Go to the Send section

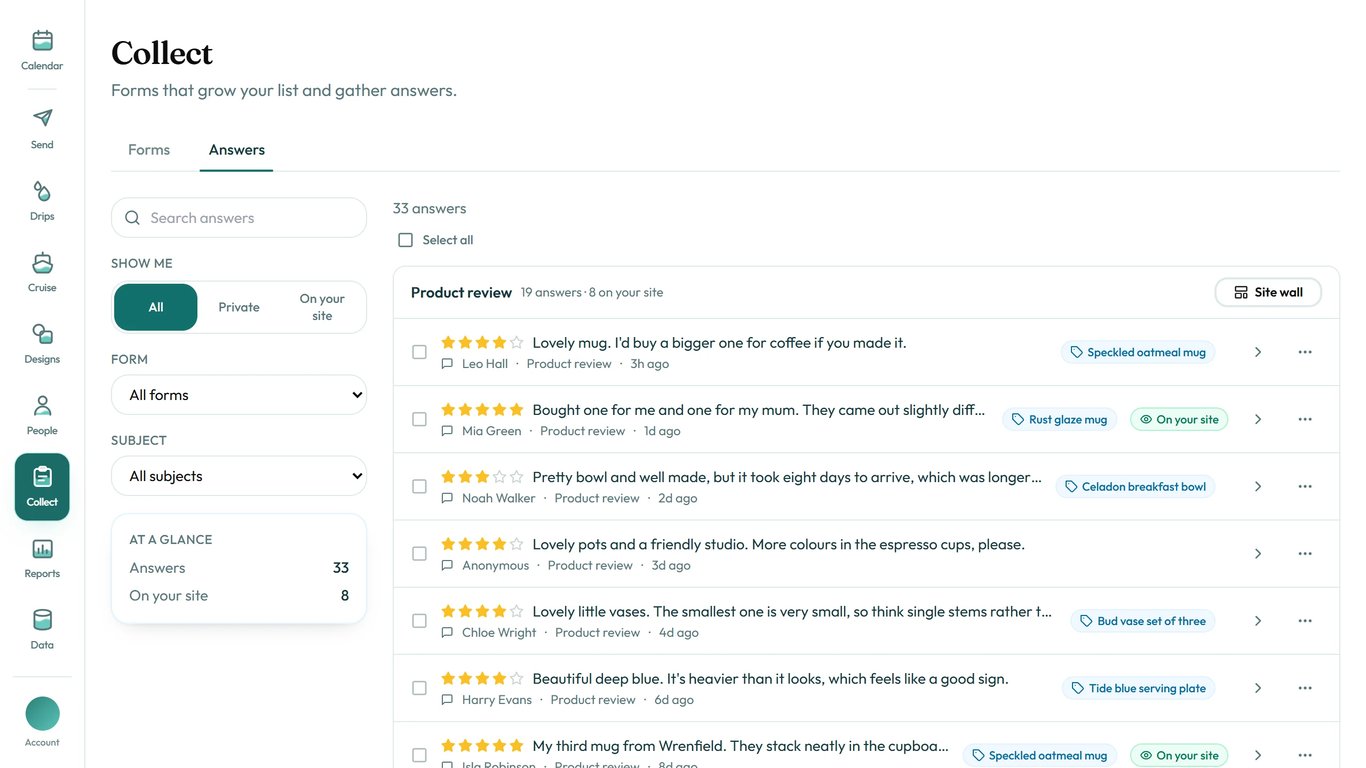[x=42, y=129]
